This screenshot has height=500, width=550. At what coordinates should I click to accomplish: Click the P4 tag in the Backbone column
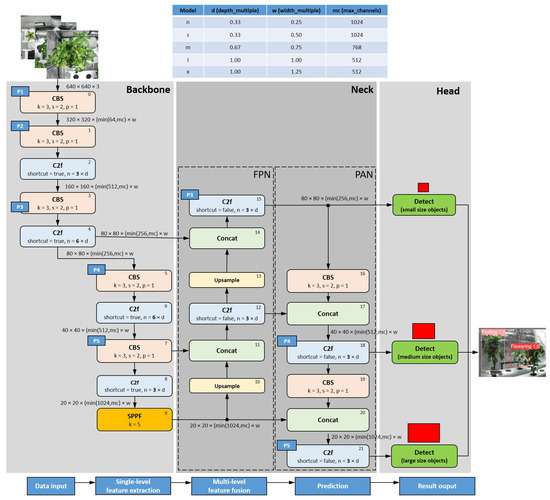(96, 269)
